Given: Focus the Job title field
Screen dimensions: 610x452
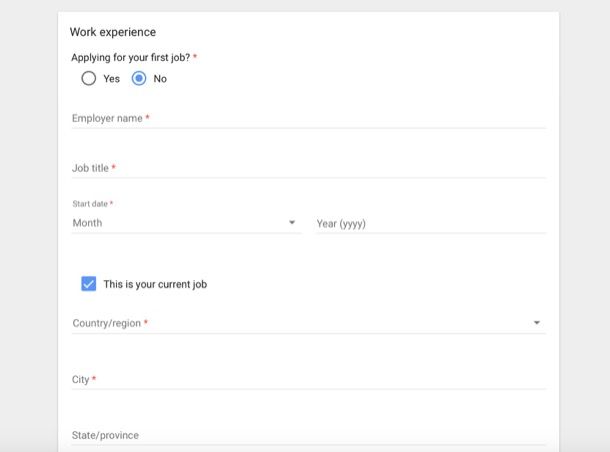Looking at the screenshot, I should 309,168.
